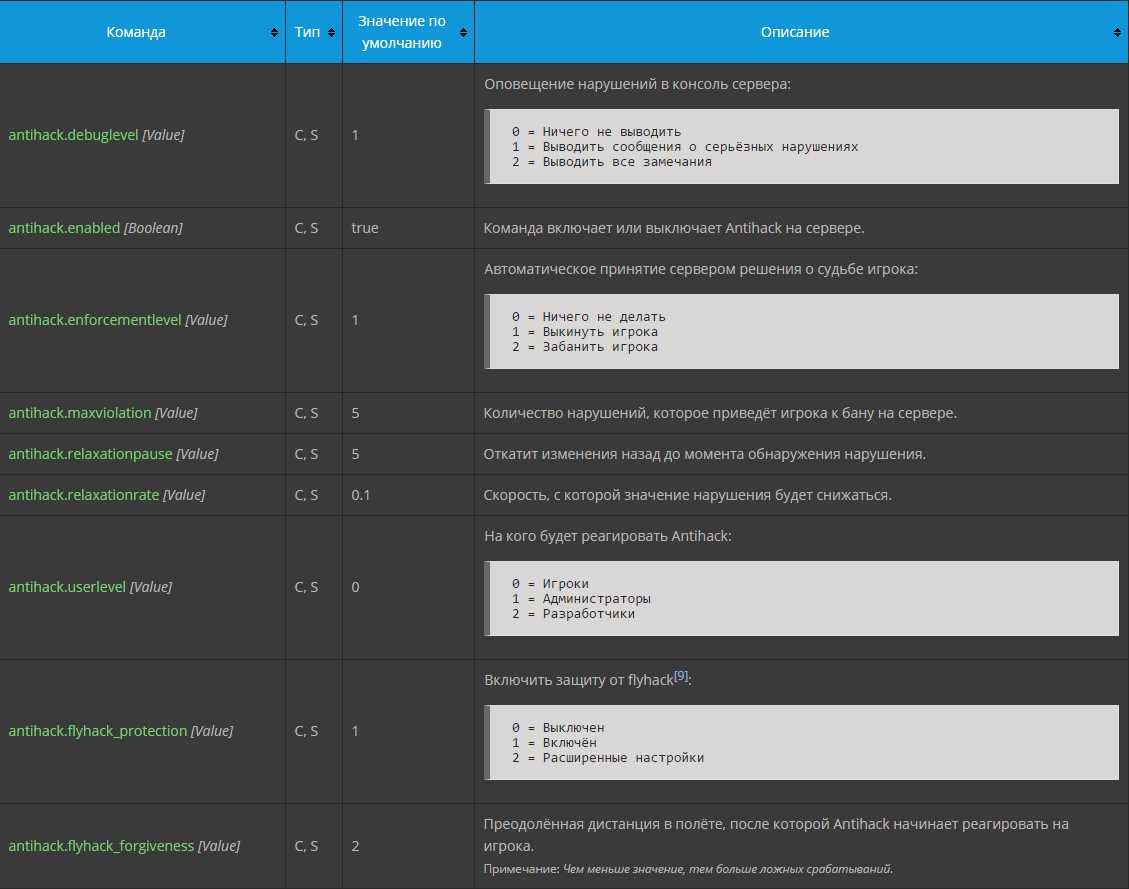Open footnote [9] reference link
Image resolution: width=1129 pixels, height=889 pixels.
click(681, 675)
